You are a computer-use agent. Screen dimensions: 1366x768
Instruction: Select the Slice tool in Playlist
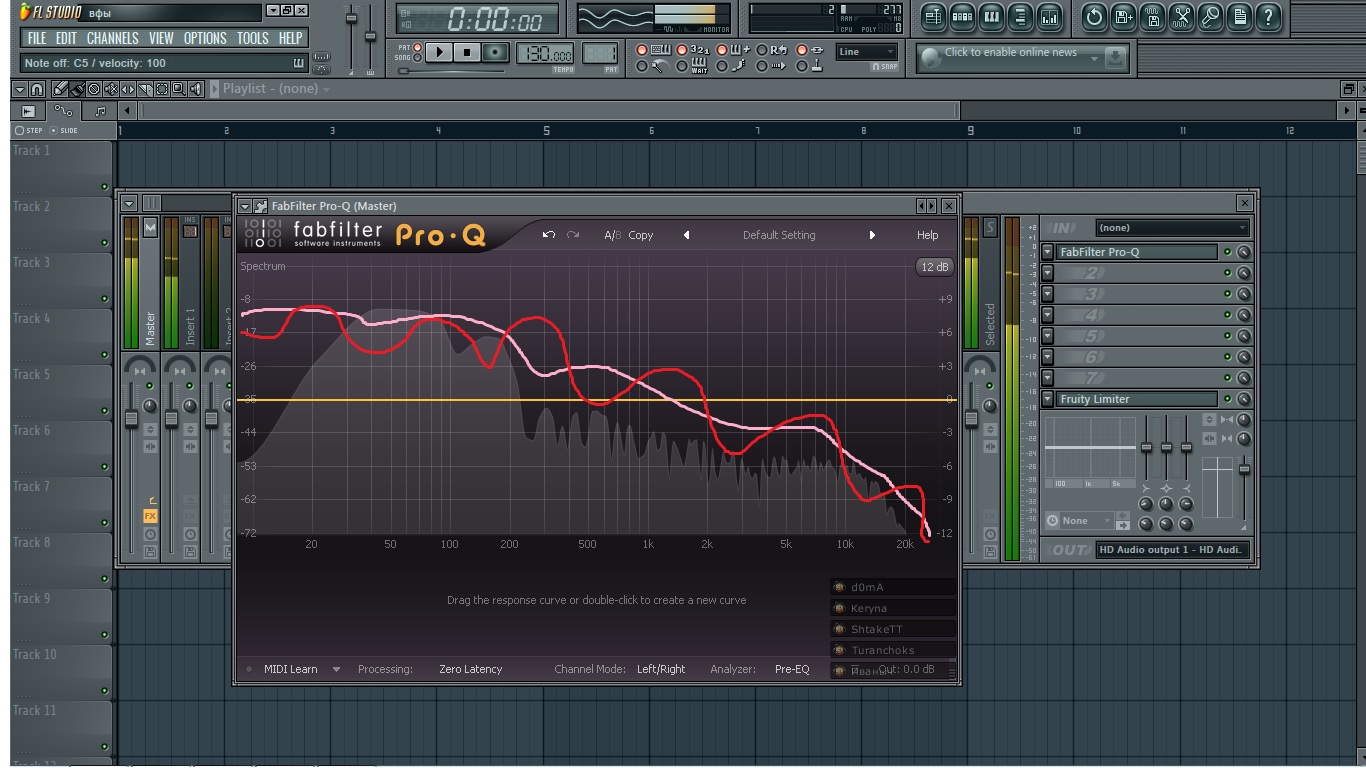[145, 89]
